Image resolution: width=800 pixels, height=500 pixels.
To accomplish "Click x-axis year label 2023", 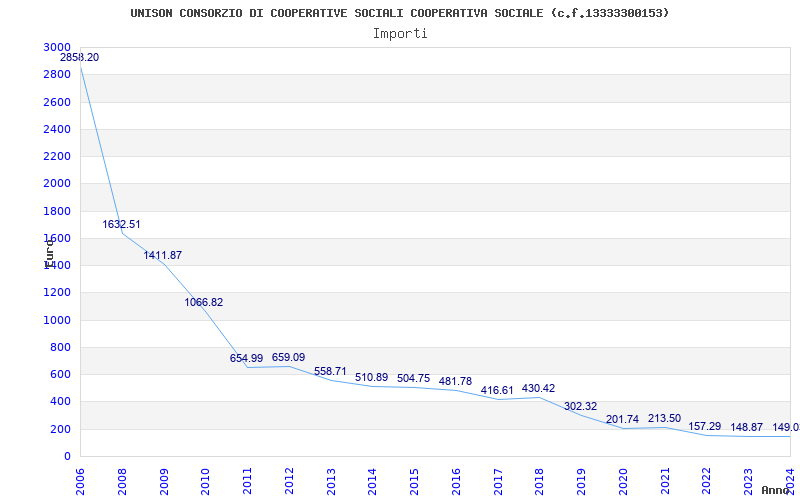I will [748, 482].
